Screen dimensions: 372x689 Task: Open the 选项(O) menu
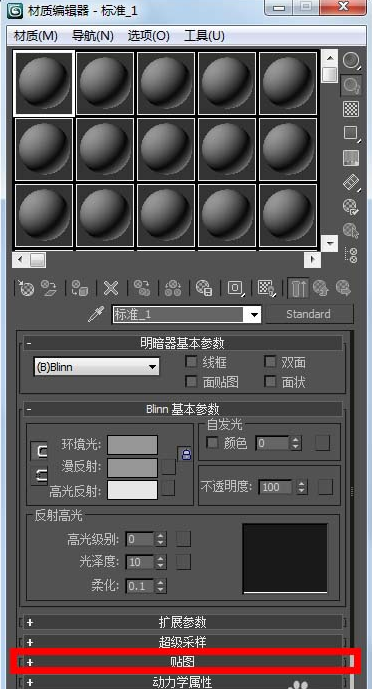(x=148, y=36)
